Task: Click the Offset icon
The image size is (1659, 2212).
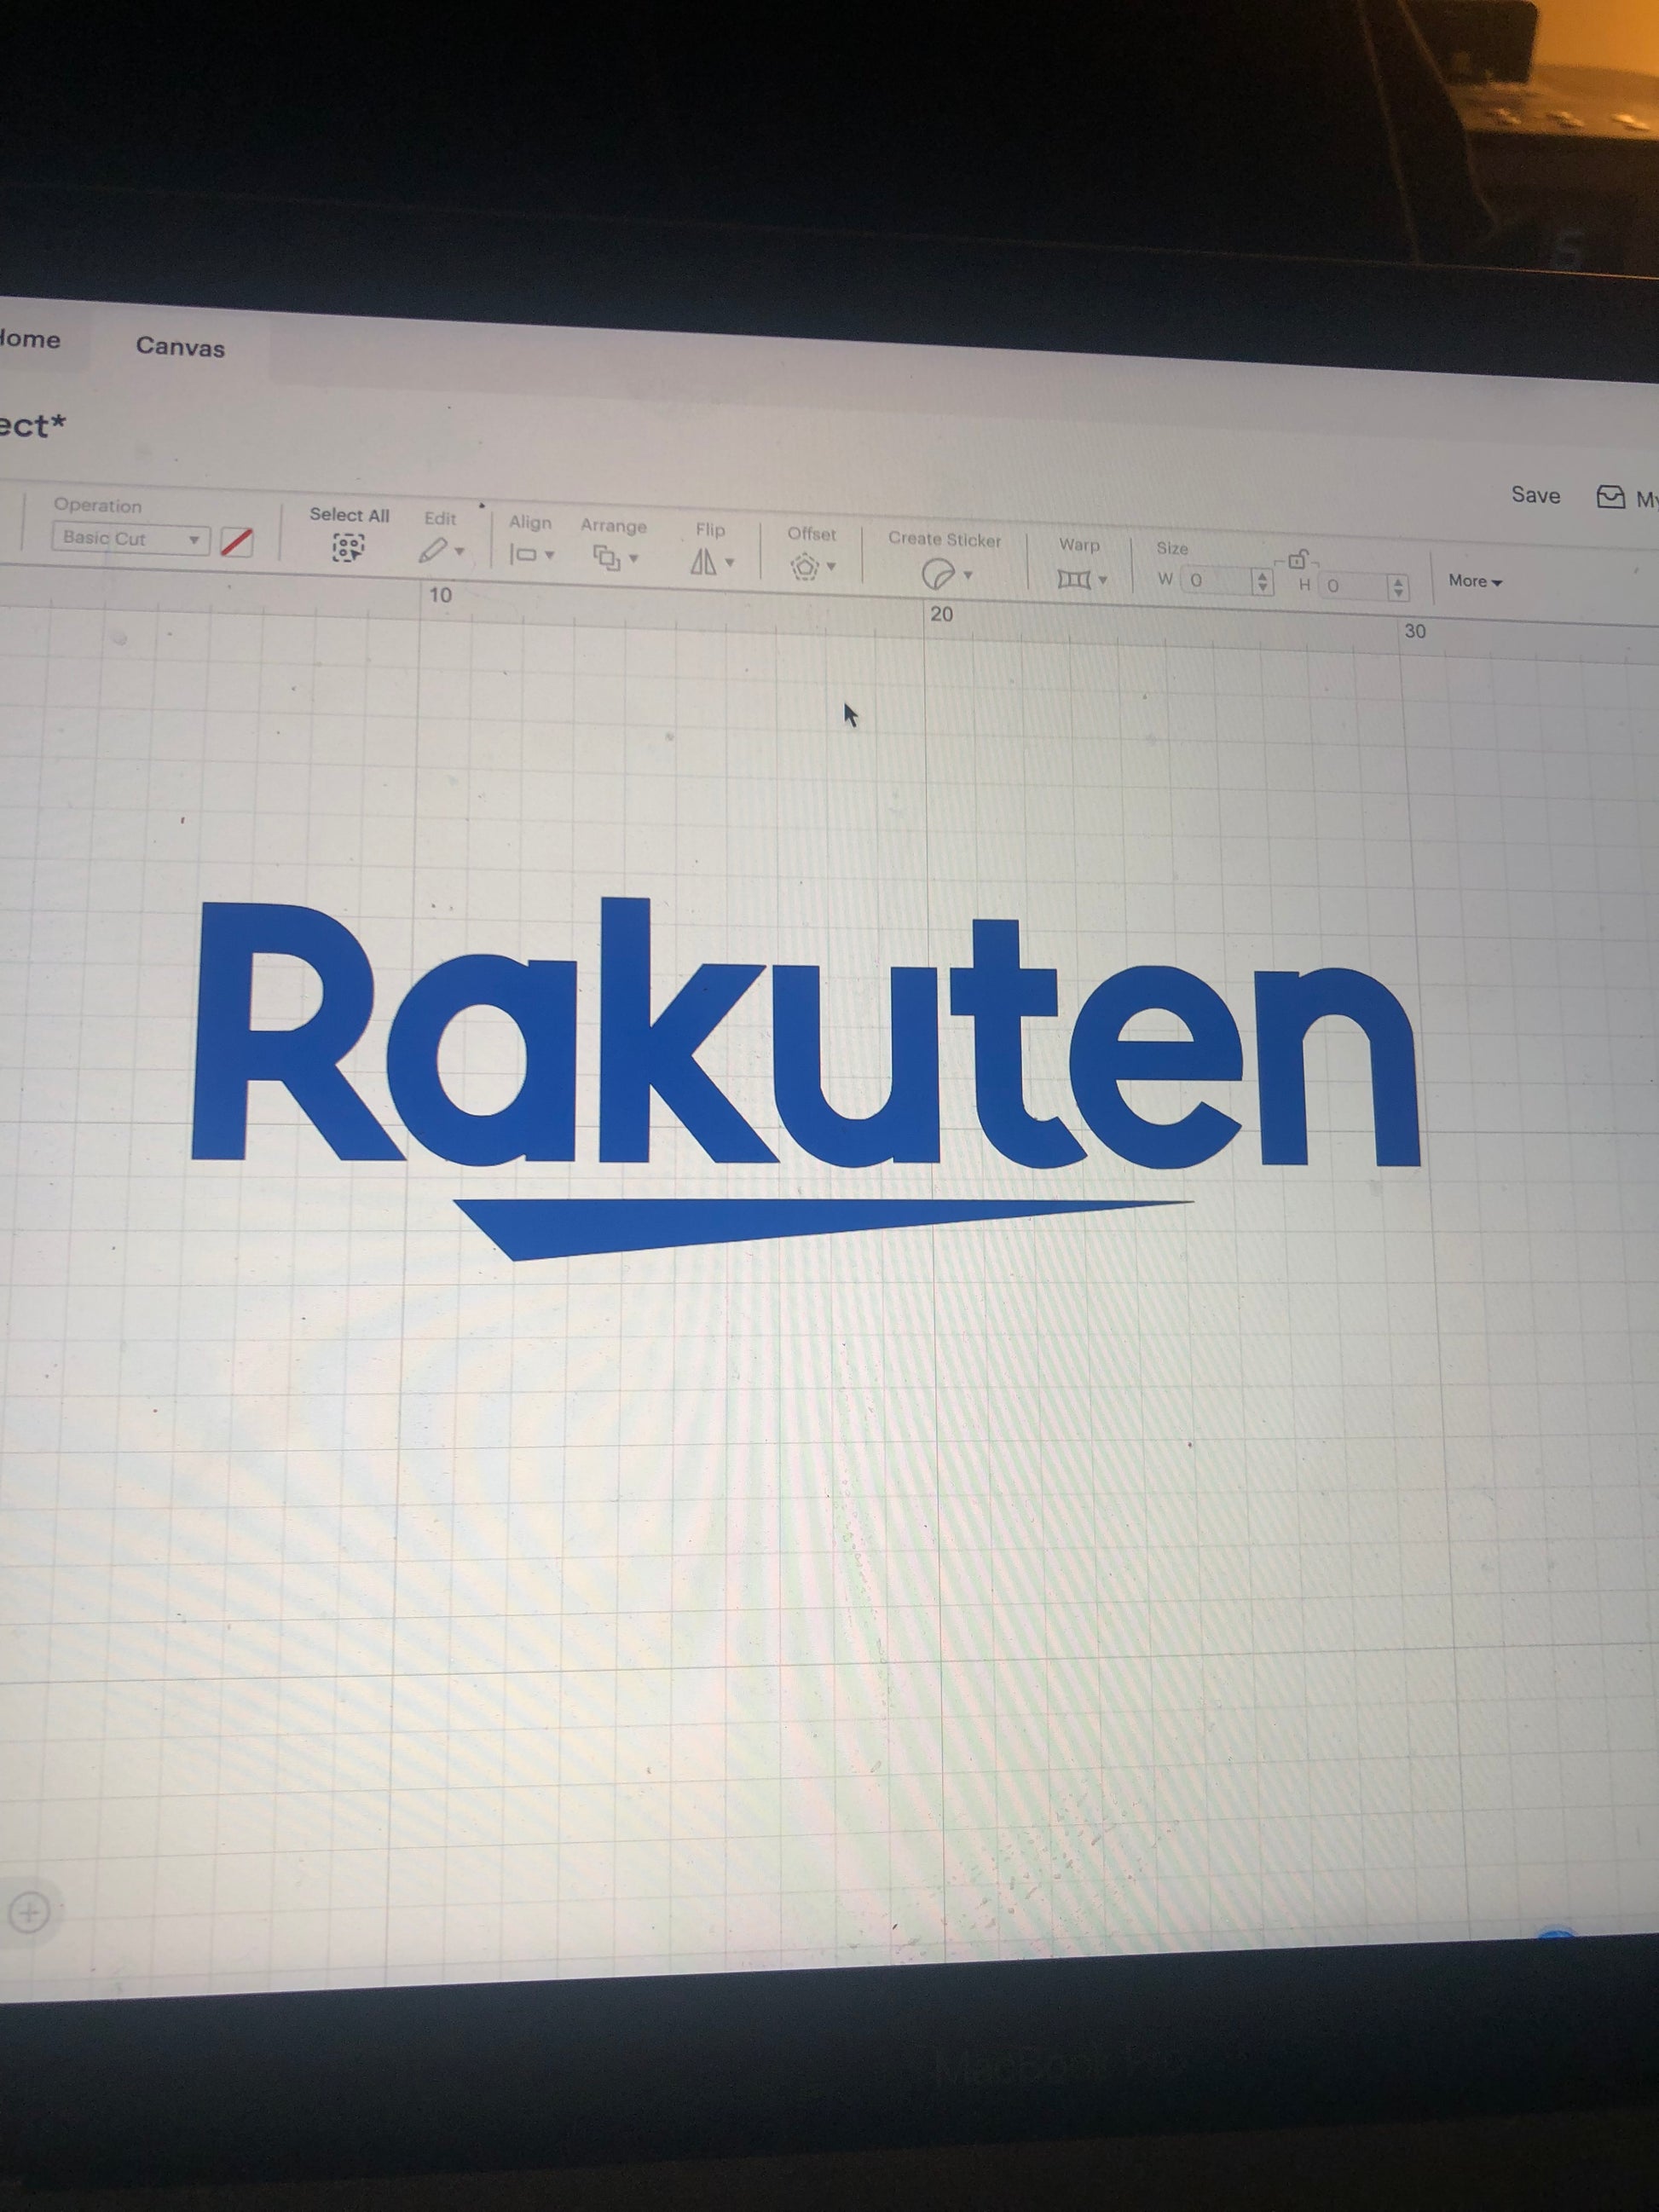Action: pyautogui.click(x=804, y=567)
